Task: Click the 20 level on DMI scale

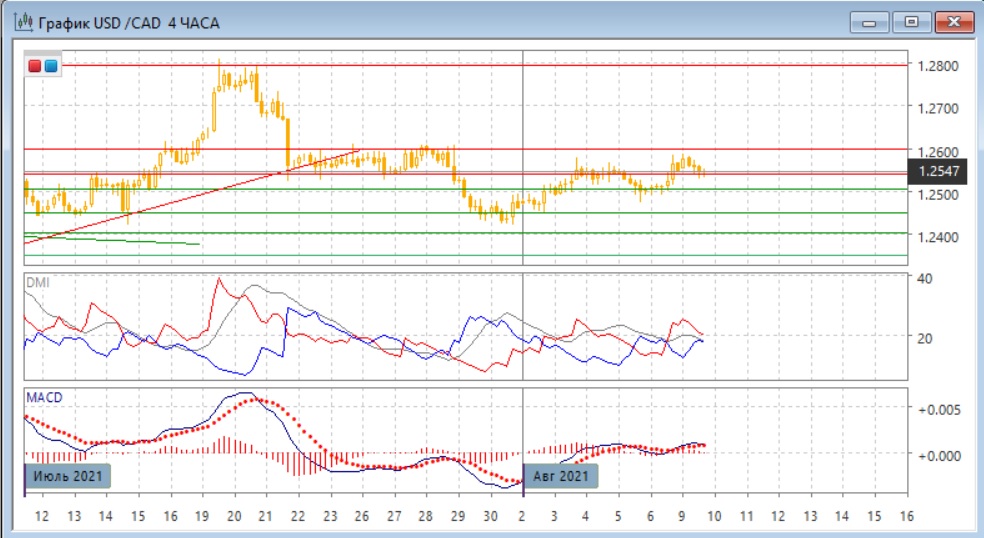Action: pos(925,338)
